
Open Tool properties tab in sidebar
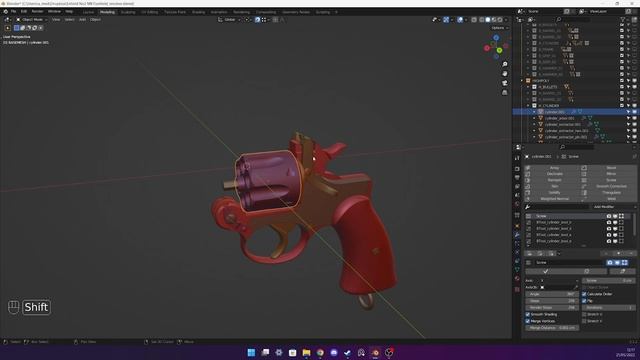pos(517,158)
